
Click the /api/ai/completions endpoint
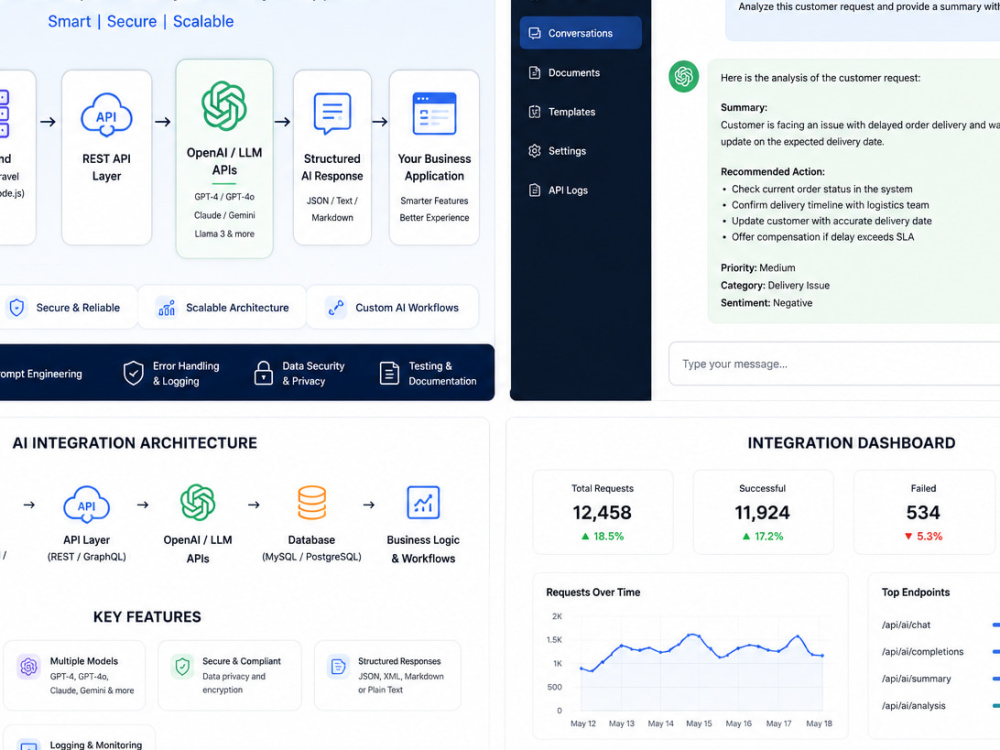tap(922, 652)
